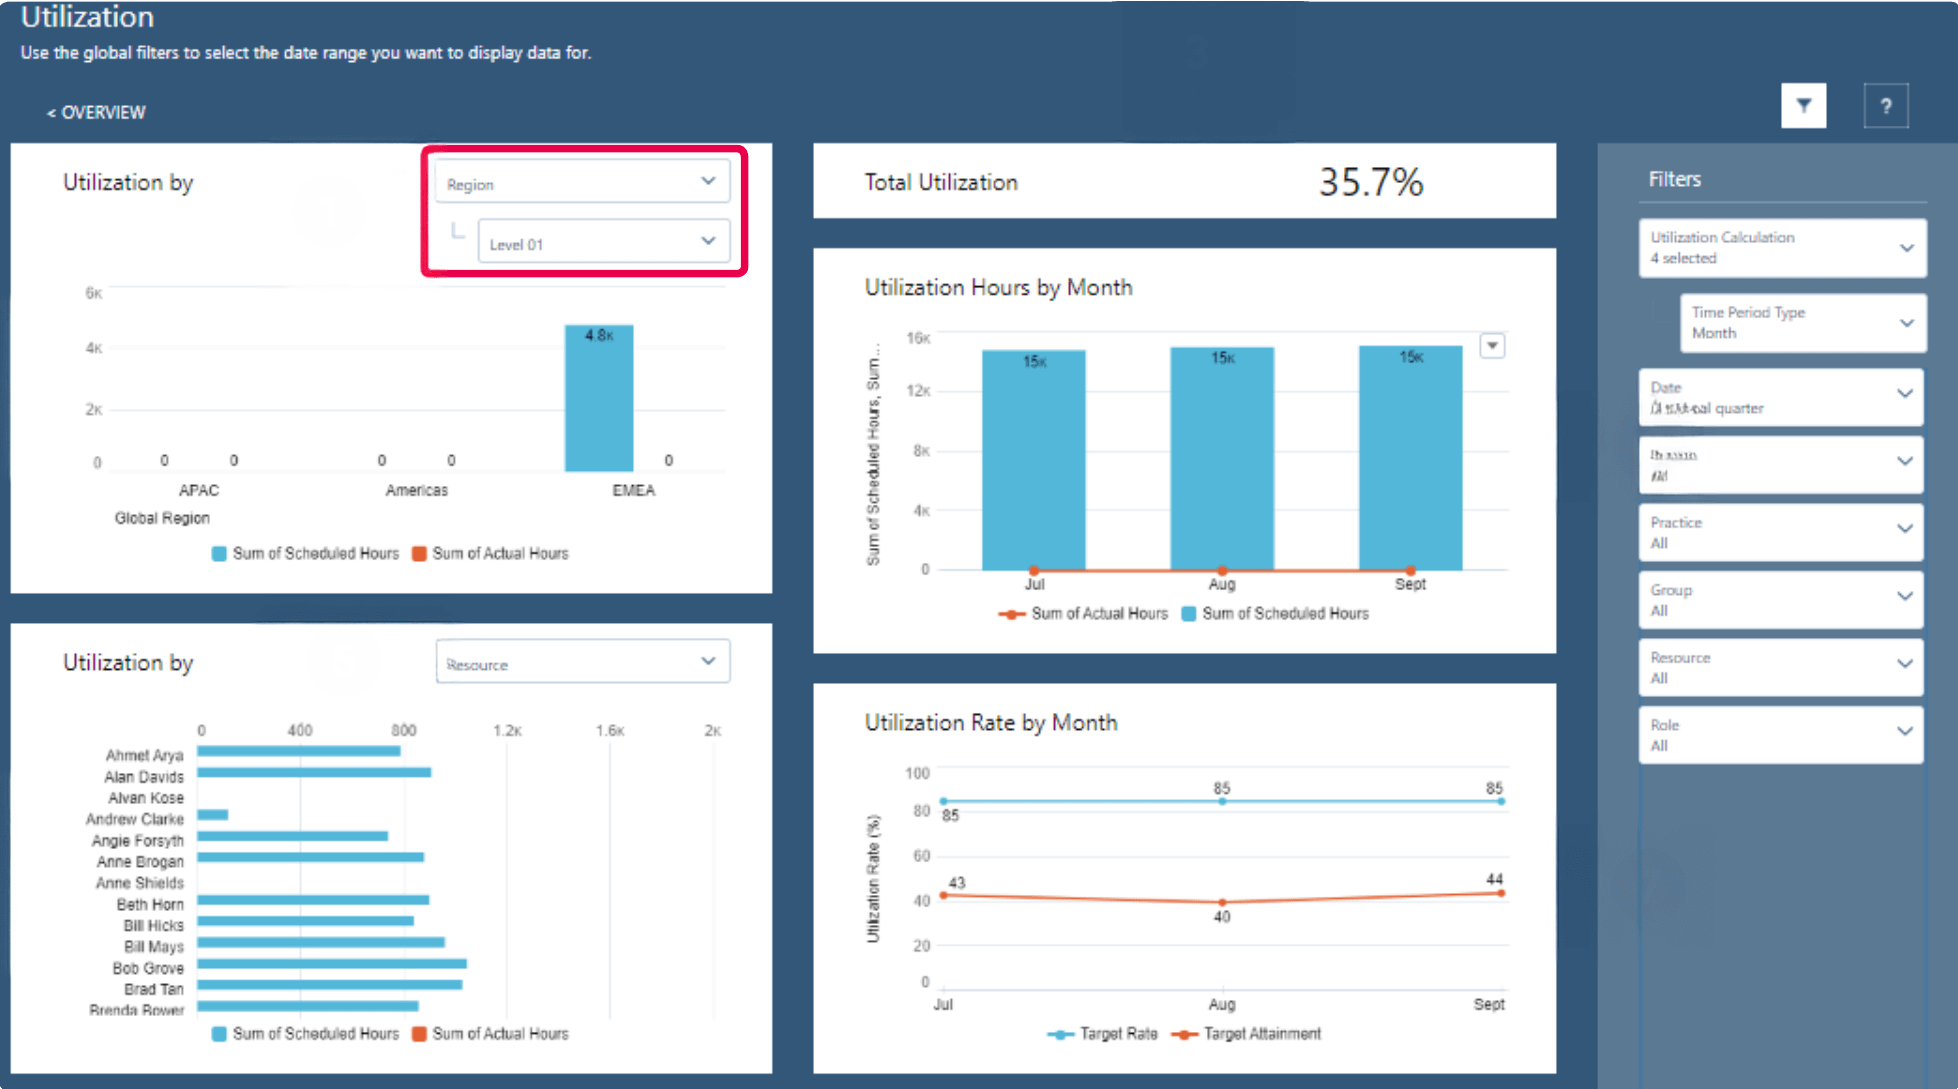Image resolution: width=1958 pixels, height=1089 pixels.
Task: Open the Region dropdown on Utilization by chart
Action: click(582, 182)
